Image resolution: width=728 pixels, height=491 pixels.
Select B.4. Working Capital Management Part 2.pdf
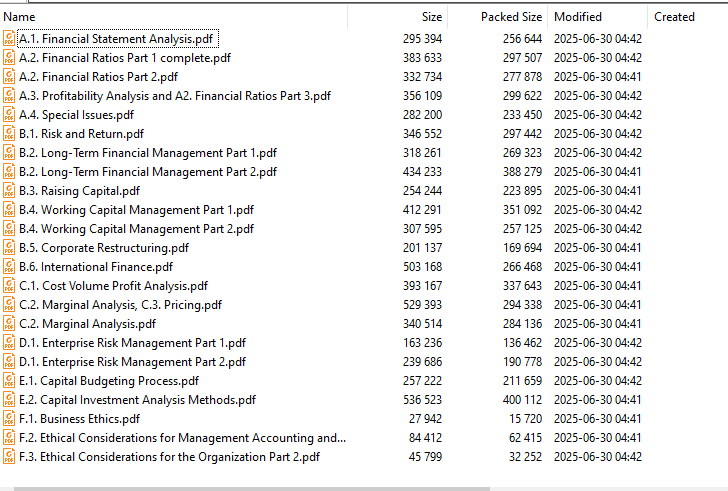(136, 229)
